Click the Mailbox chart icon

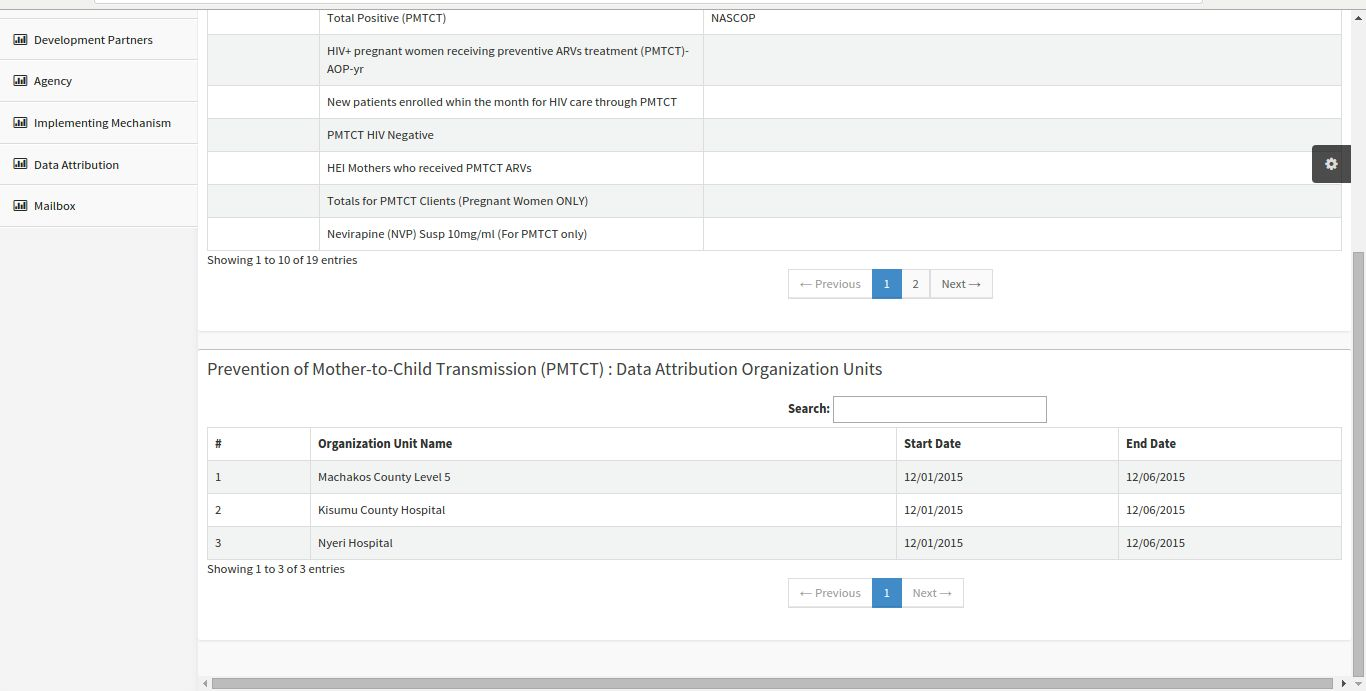click(x=20, y=206)
